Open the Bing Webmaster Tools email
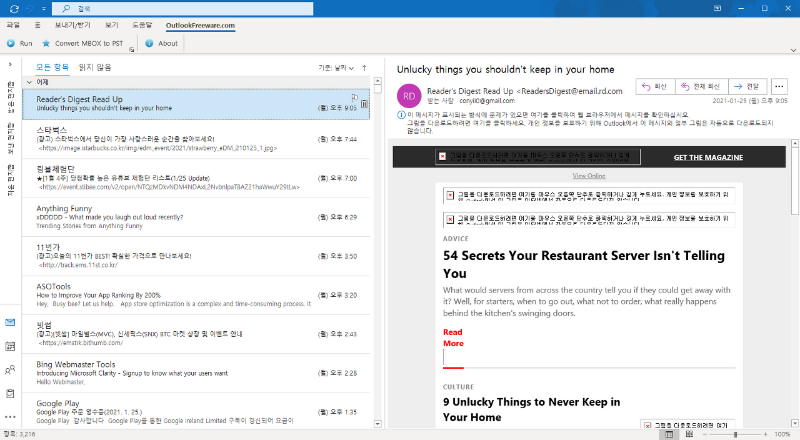 tap(196, 373)
